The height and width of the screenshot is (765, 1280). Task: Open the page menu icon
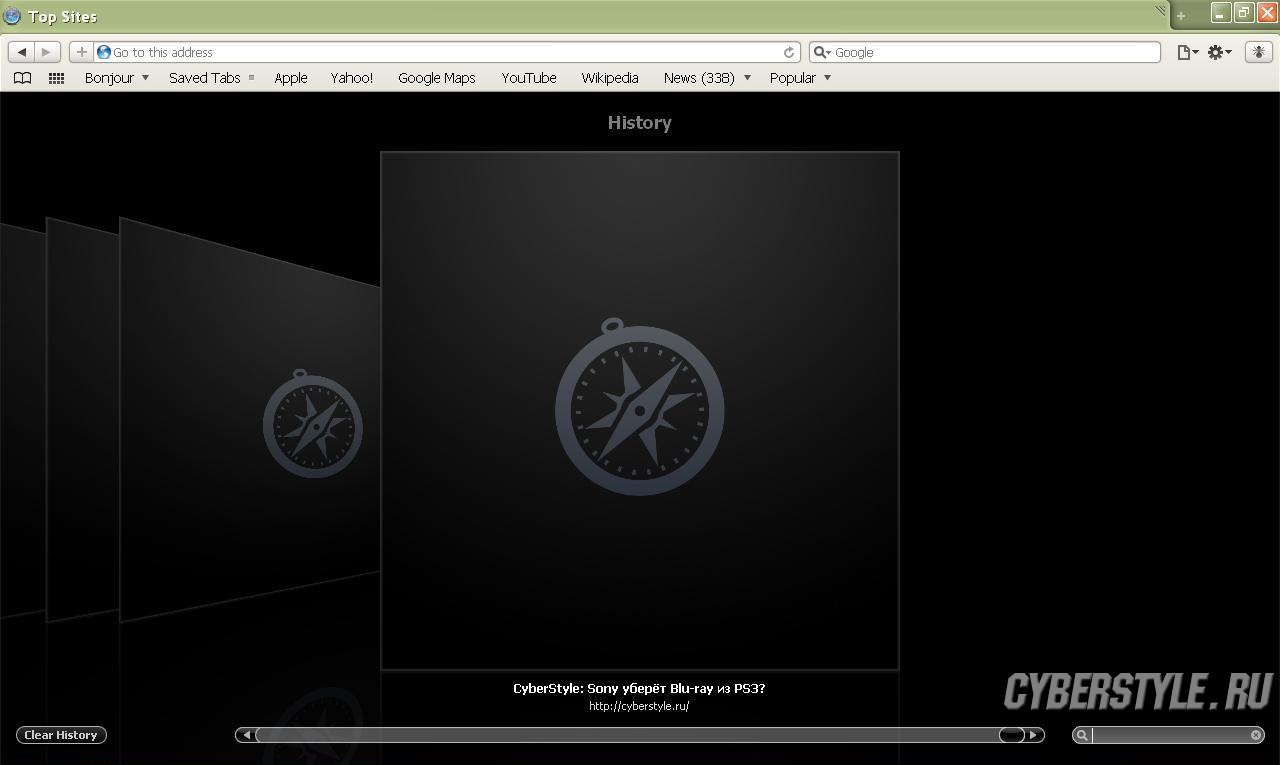pyautogui.click(x=1187, y=52)
